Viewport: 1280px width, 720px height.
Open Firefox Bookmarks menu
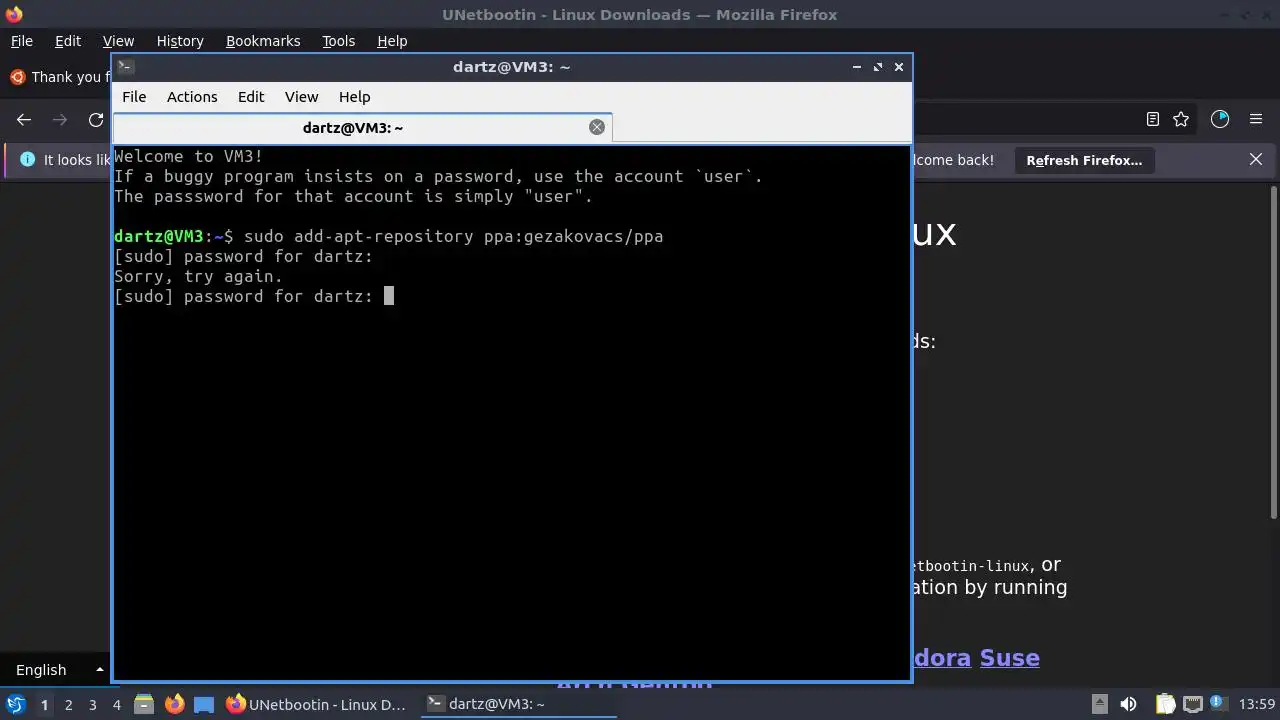pyautogui.click(x=263, y=41)
